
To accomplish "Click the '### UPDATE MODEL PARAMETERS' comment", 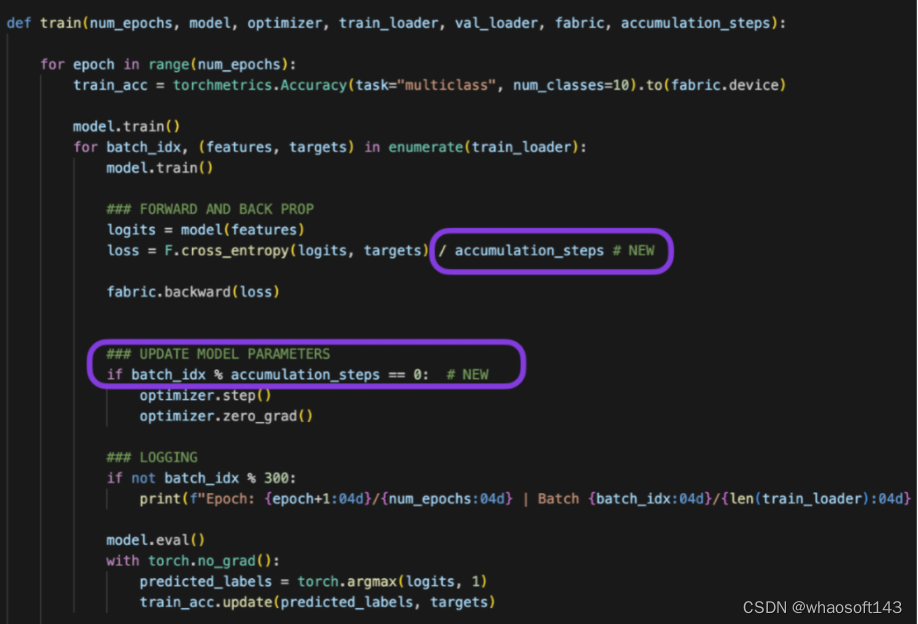I will tap(218, 354).
